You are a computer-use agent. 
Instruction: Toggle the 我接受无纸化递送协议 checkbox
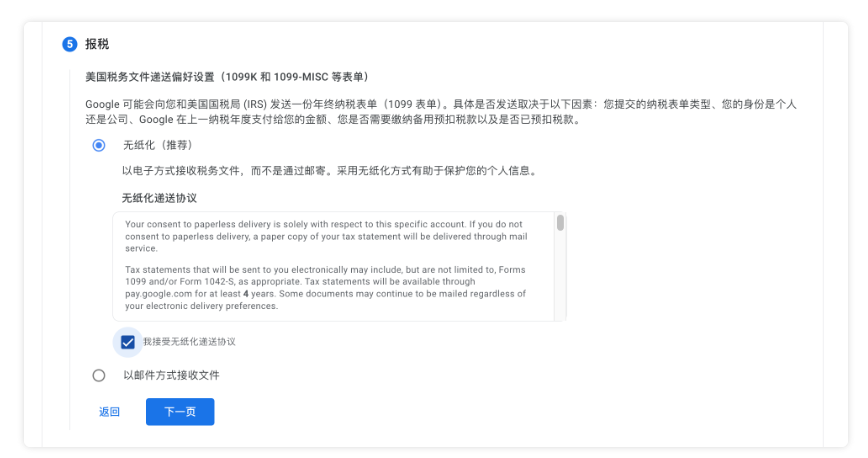[x=128, y=342]
